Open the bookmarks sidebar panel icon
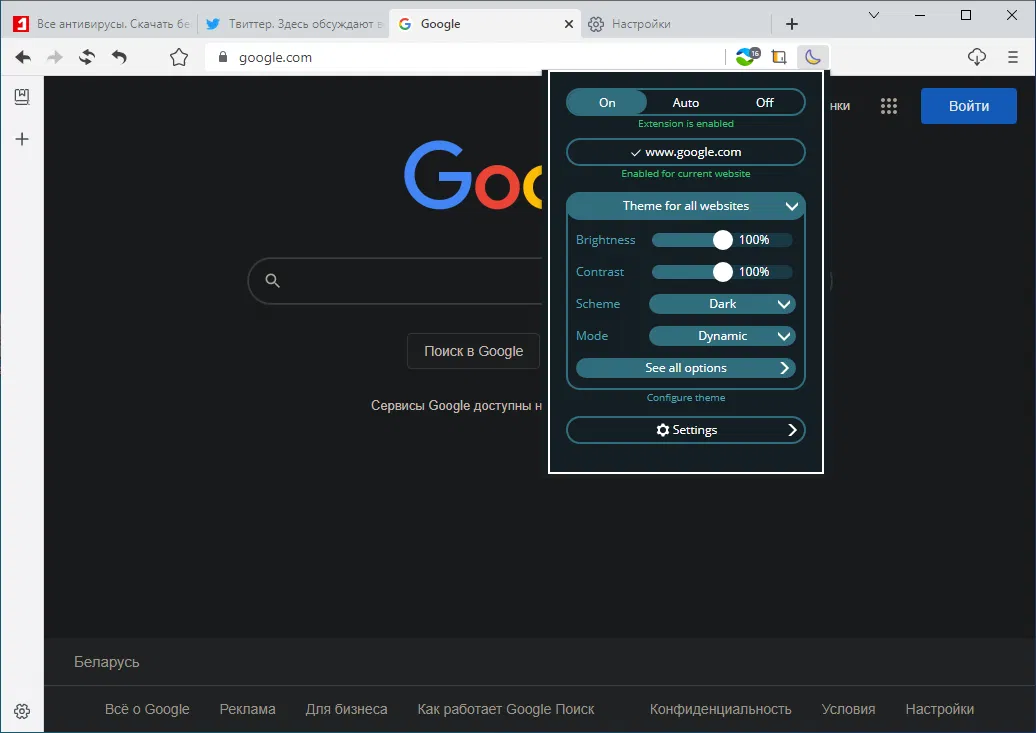Screen dimensions: 1036x733 [22, 97]
